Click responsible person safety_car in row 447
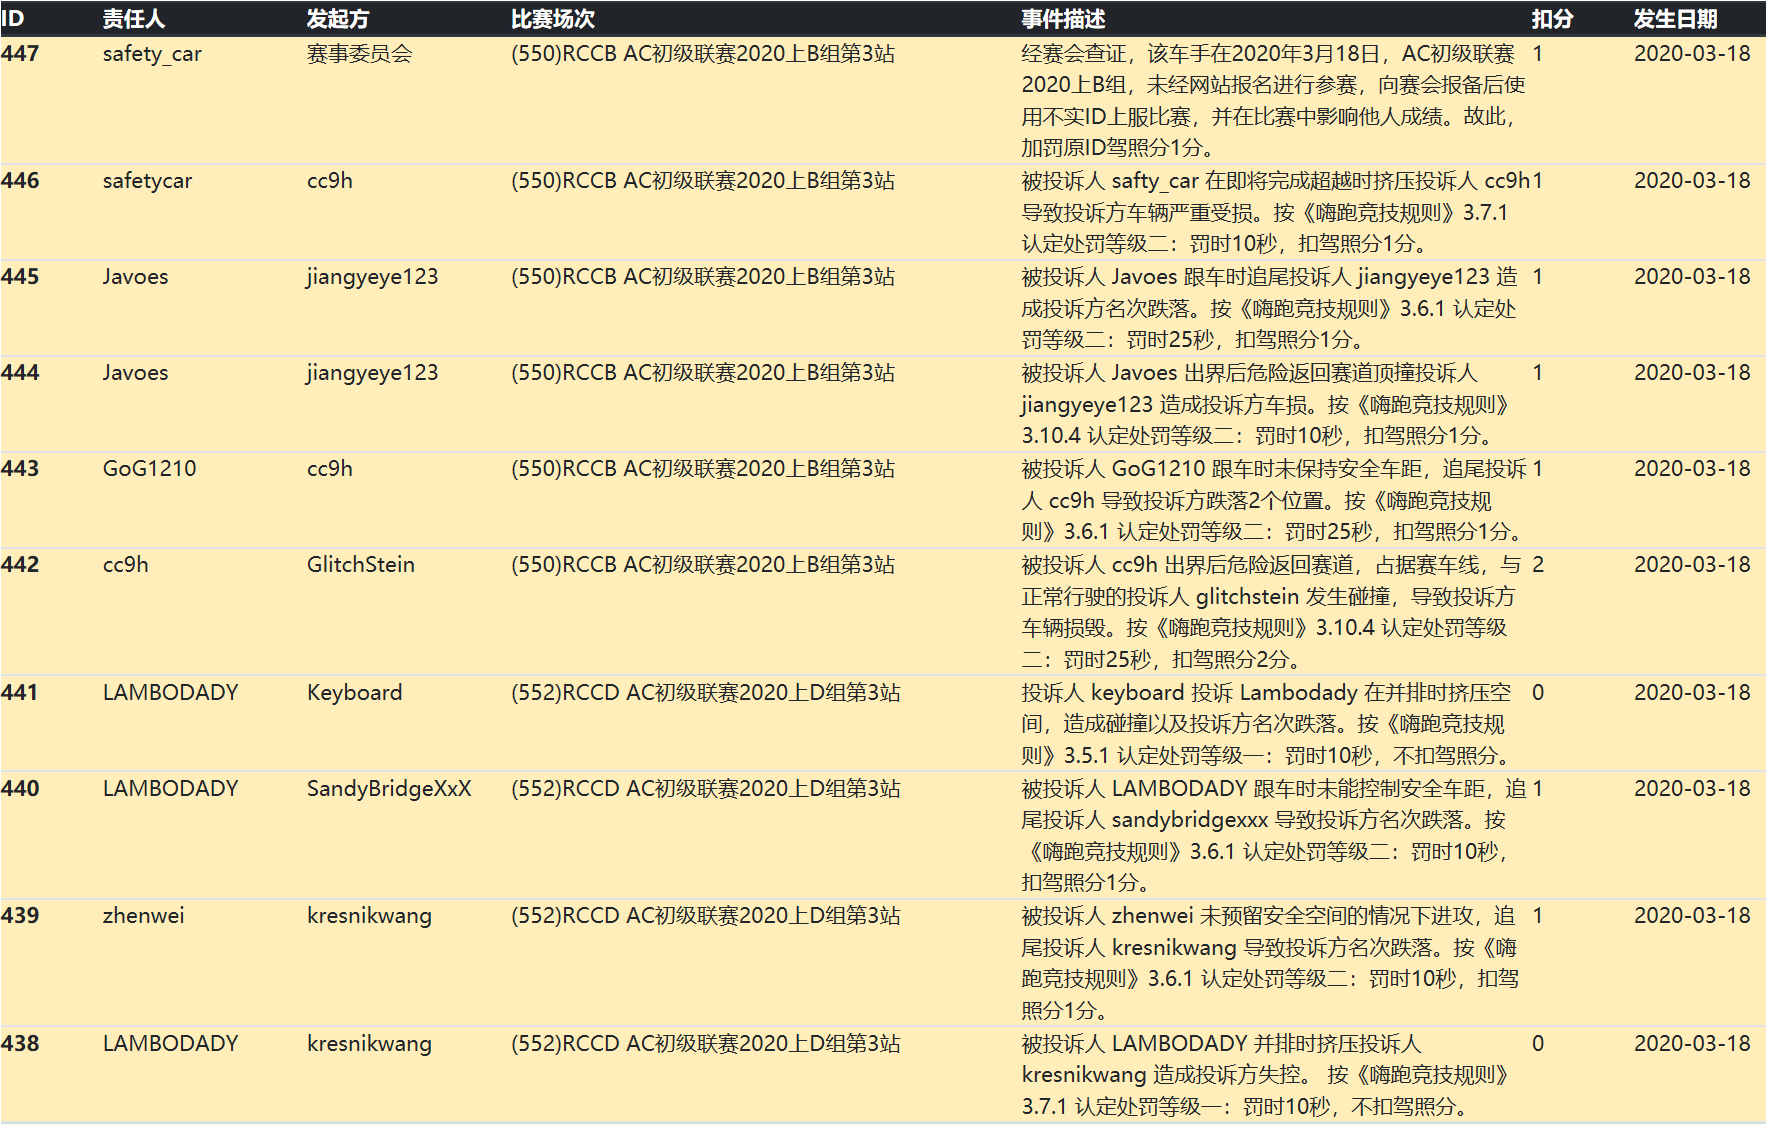This screenshot has width=1766, height=1124. point(152,55)
